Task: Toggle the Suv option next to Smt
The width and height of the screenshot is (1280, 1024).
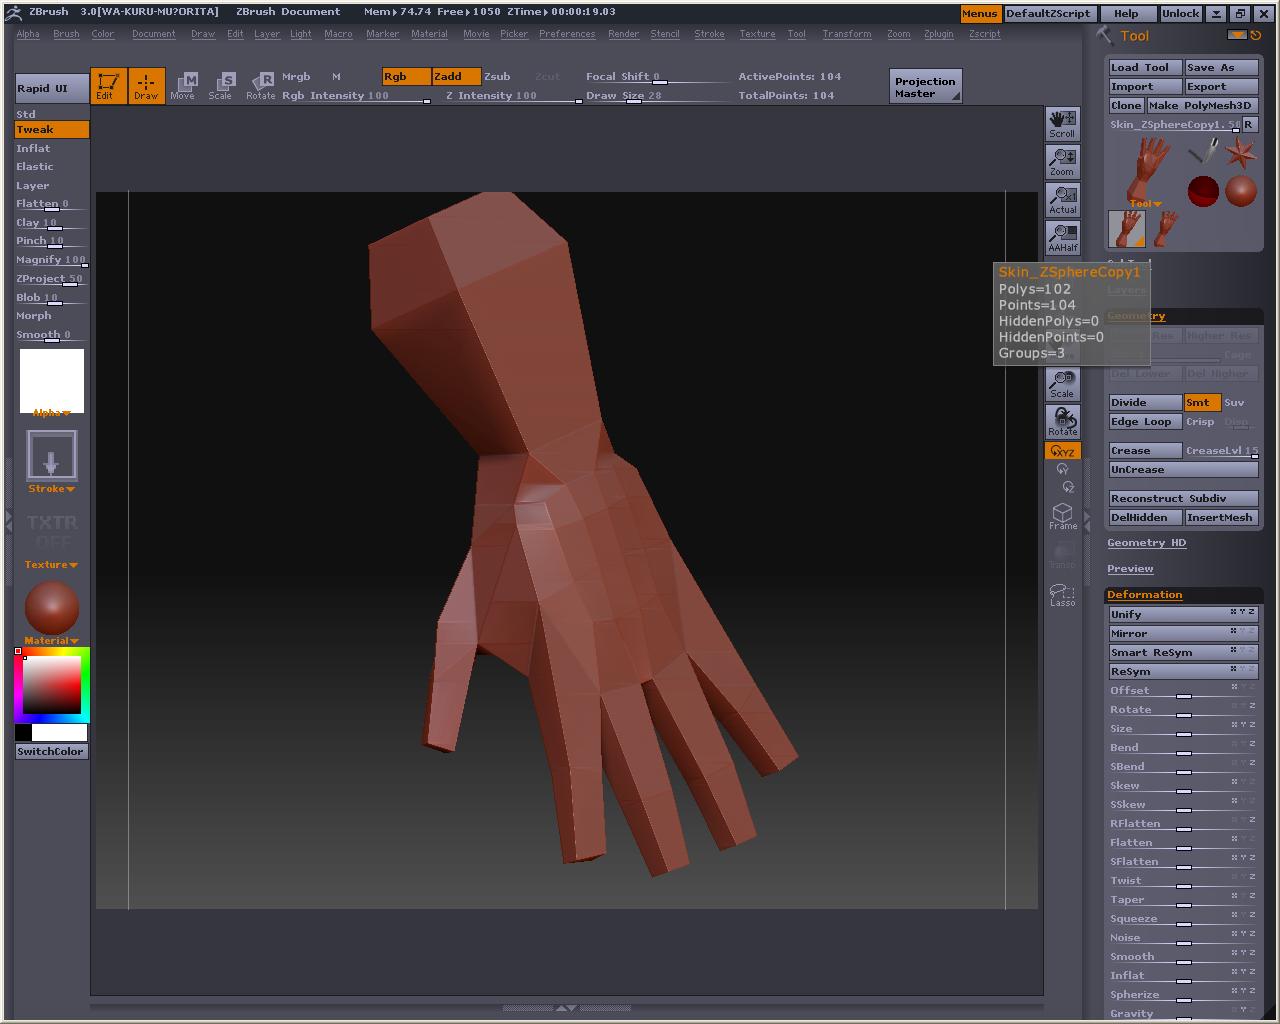Action: [x=1234, y=403]
